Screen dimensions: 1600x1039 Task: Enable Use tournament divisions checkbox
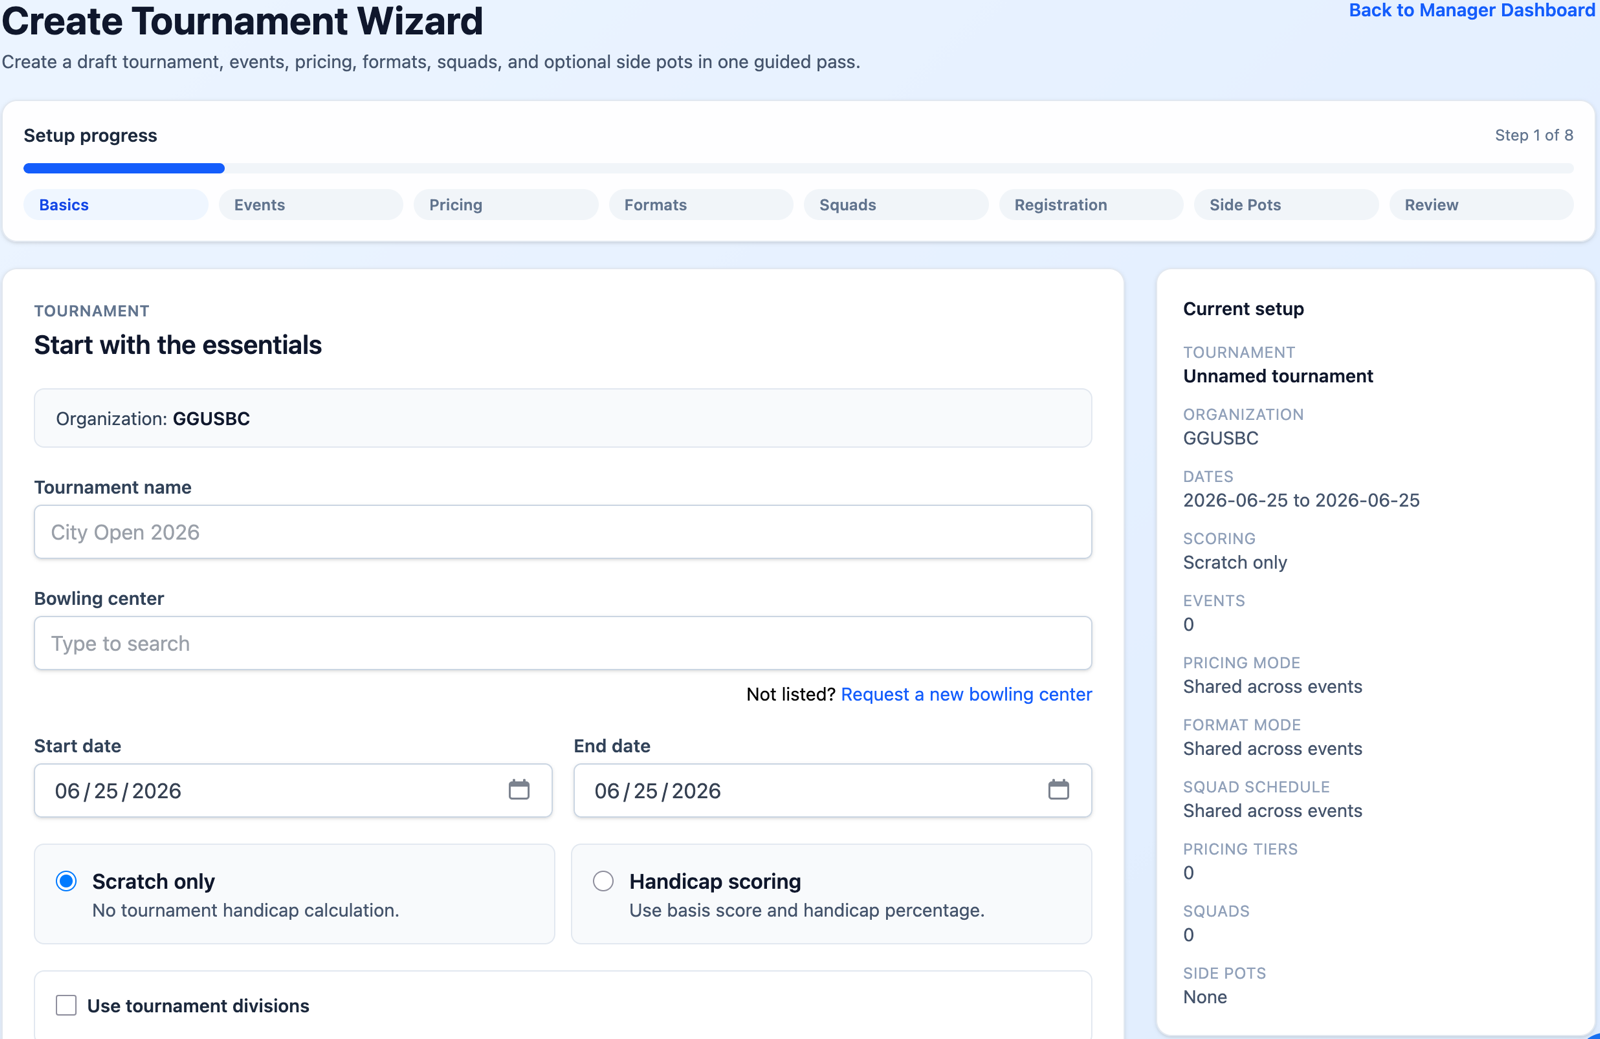(x=66, y=1005)
